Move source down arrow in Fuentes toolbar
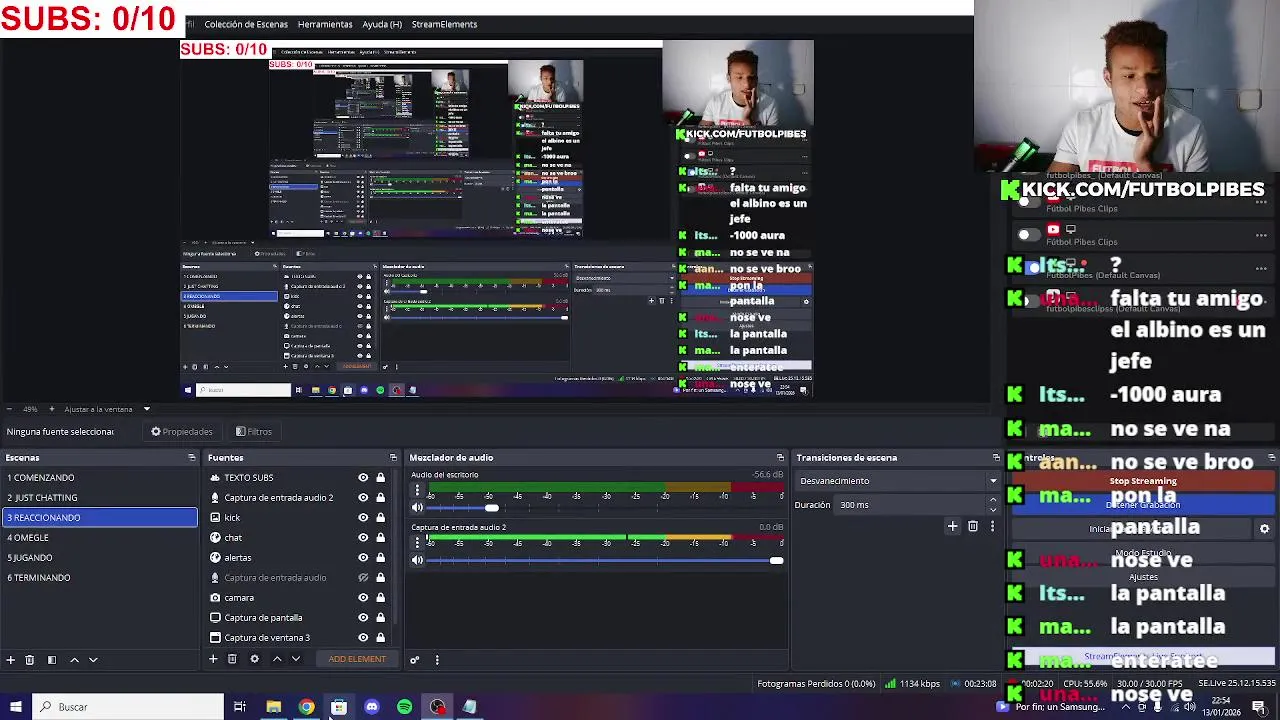Viewport: 1280px width, 720px height. (295, 659)
